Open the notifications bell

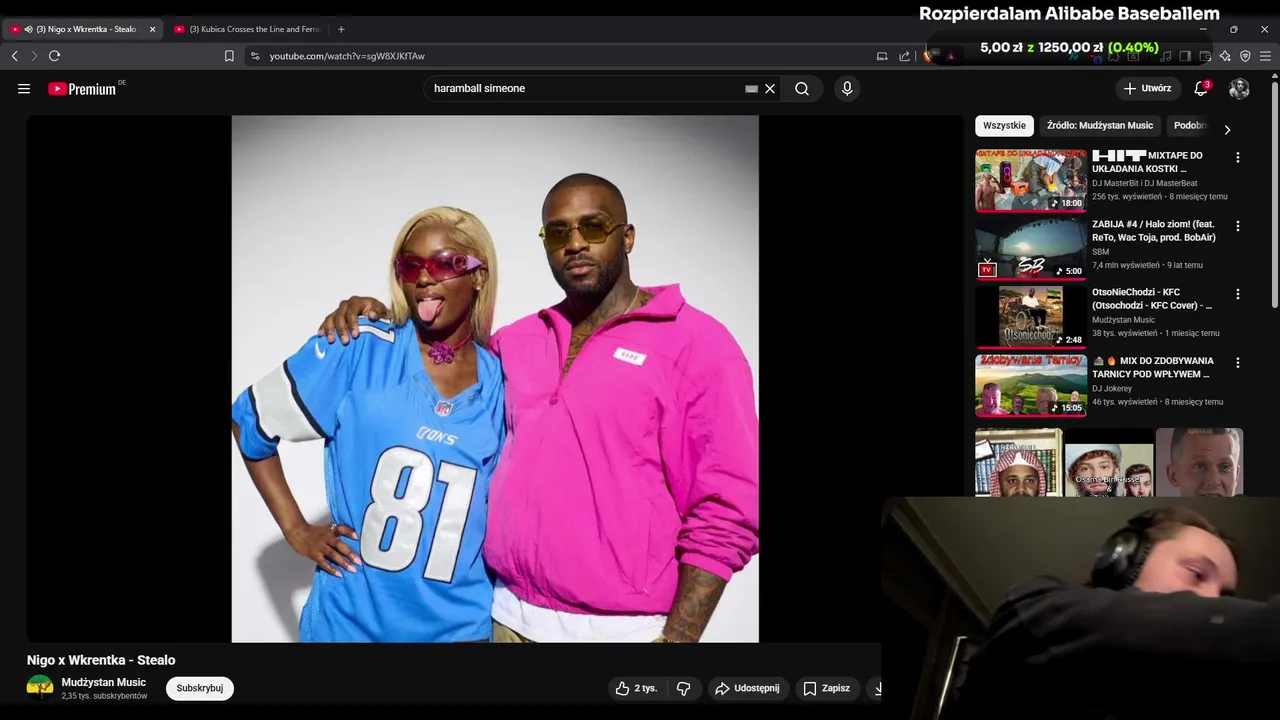point(1201,88)
